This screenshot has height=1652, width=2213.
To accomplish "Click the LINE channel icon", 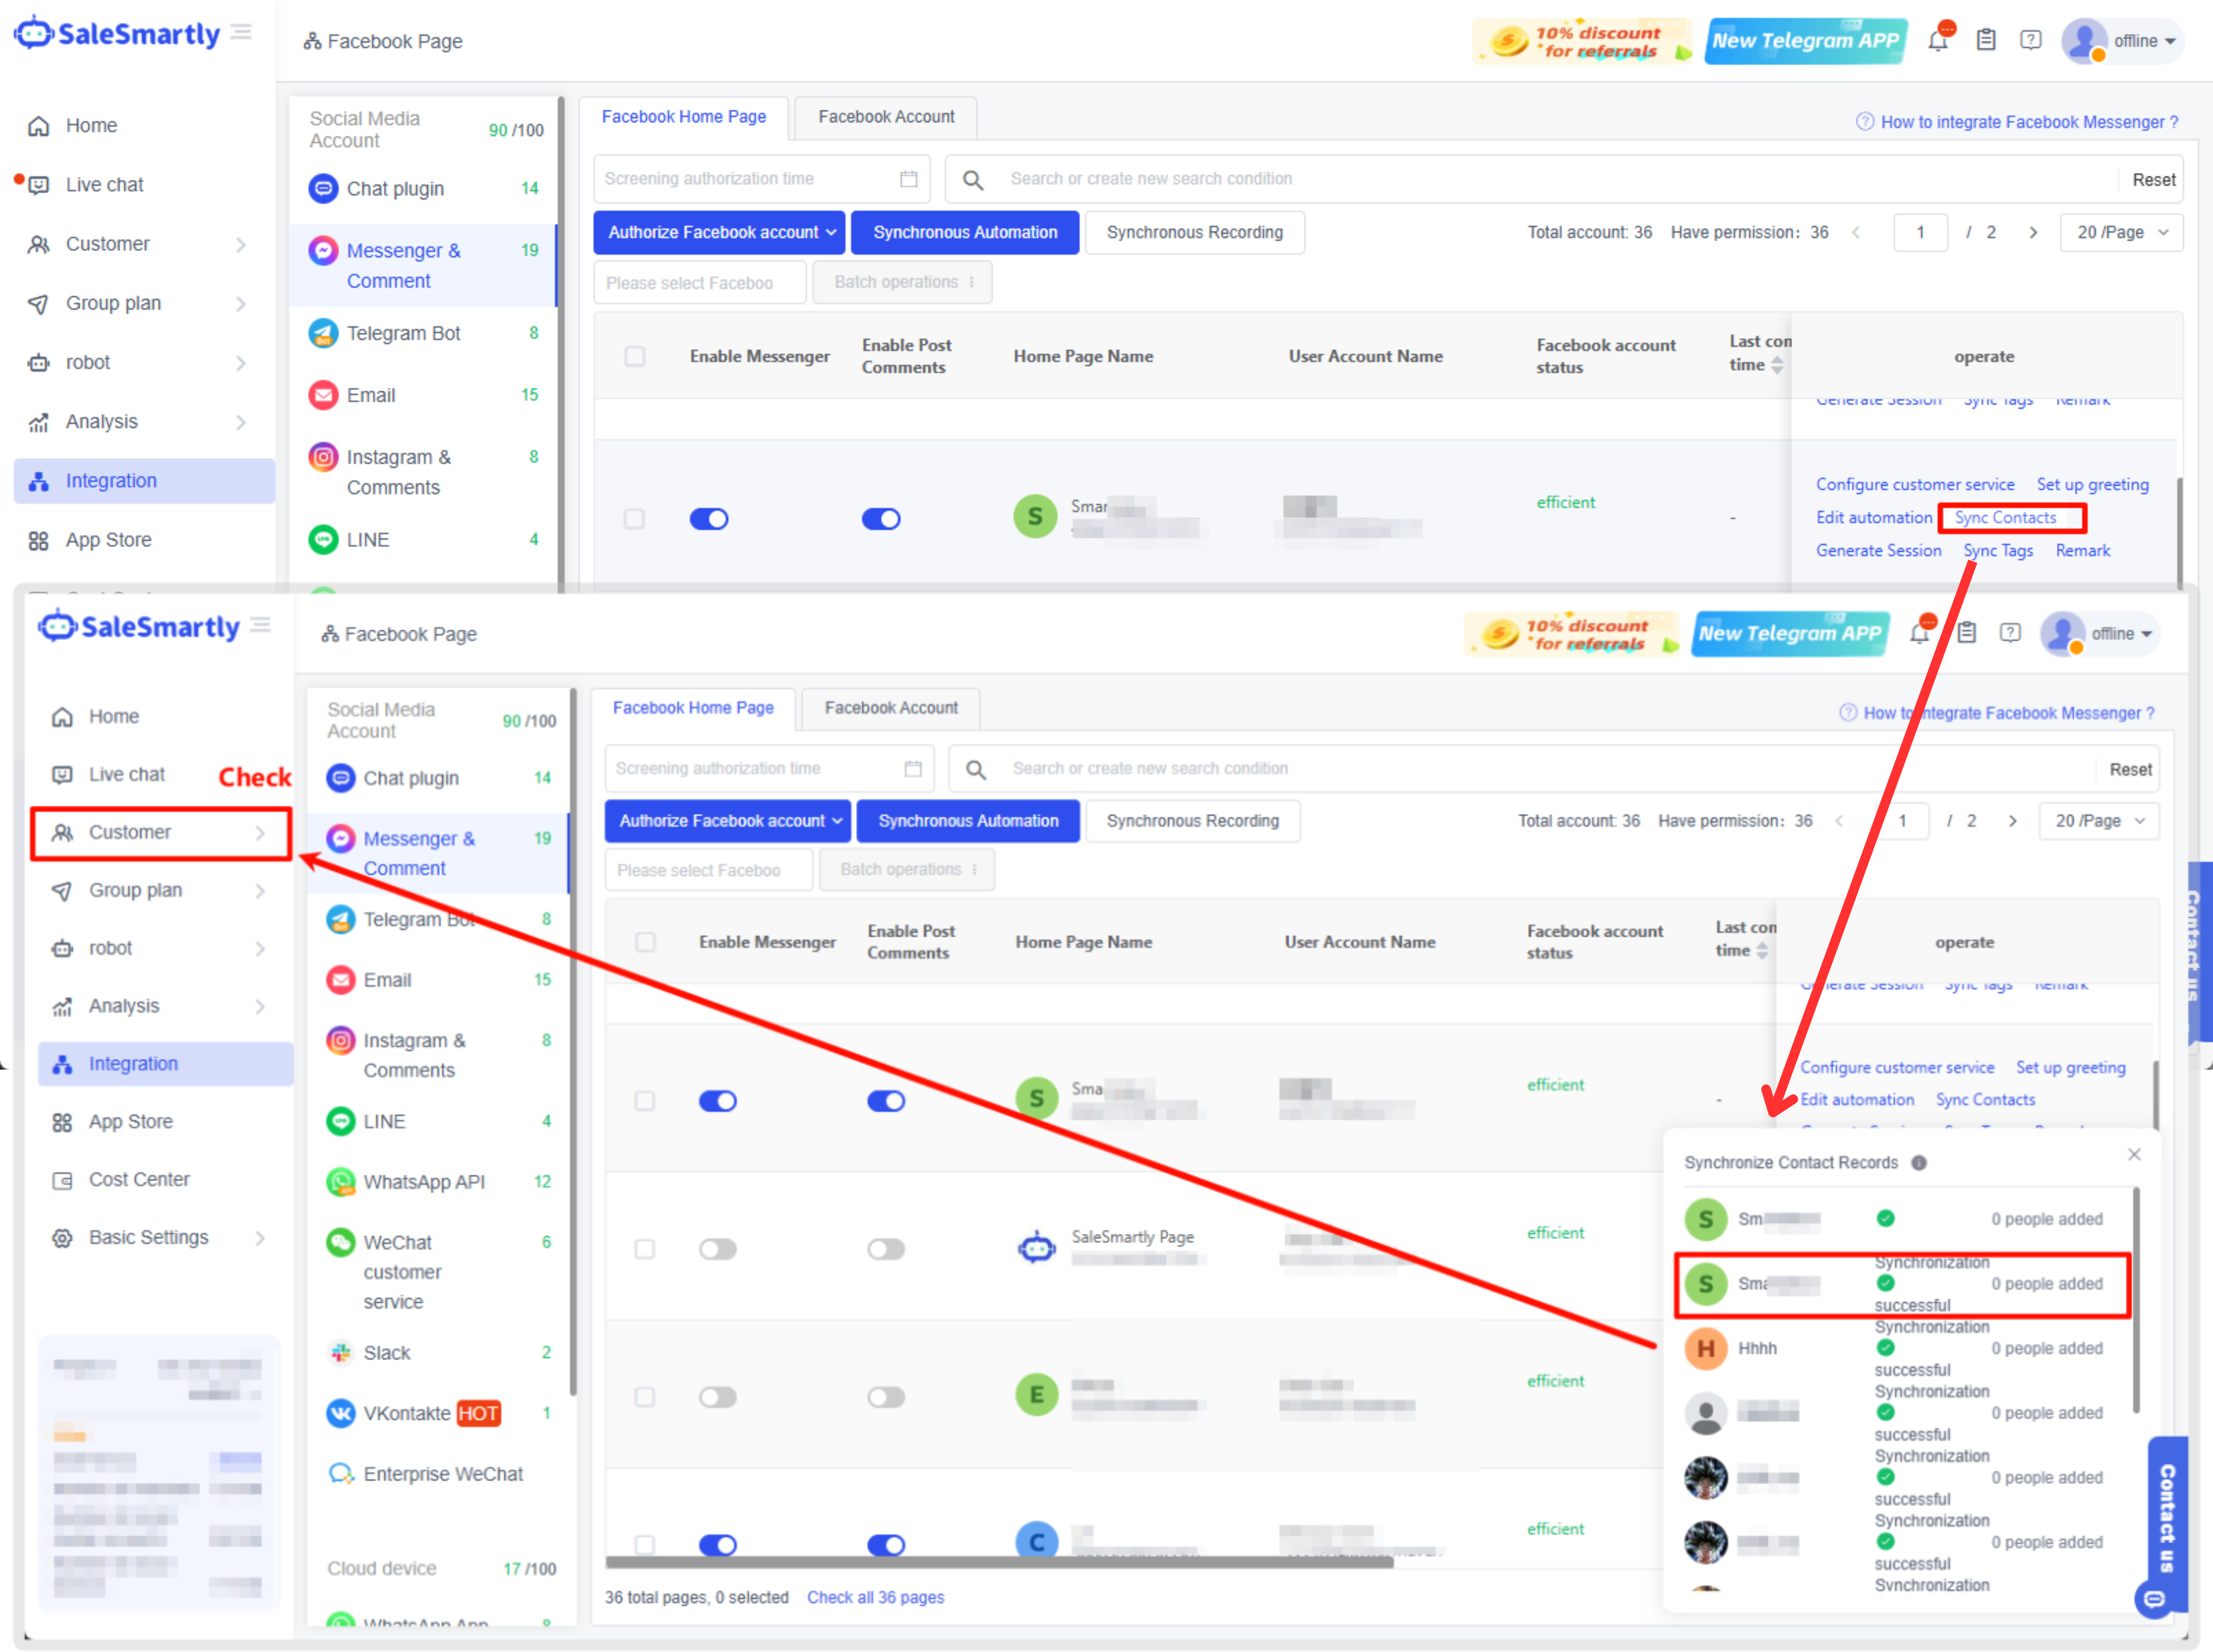I will (x=341, y=1122).
